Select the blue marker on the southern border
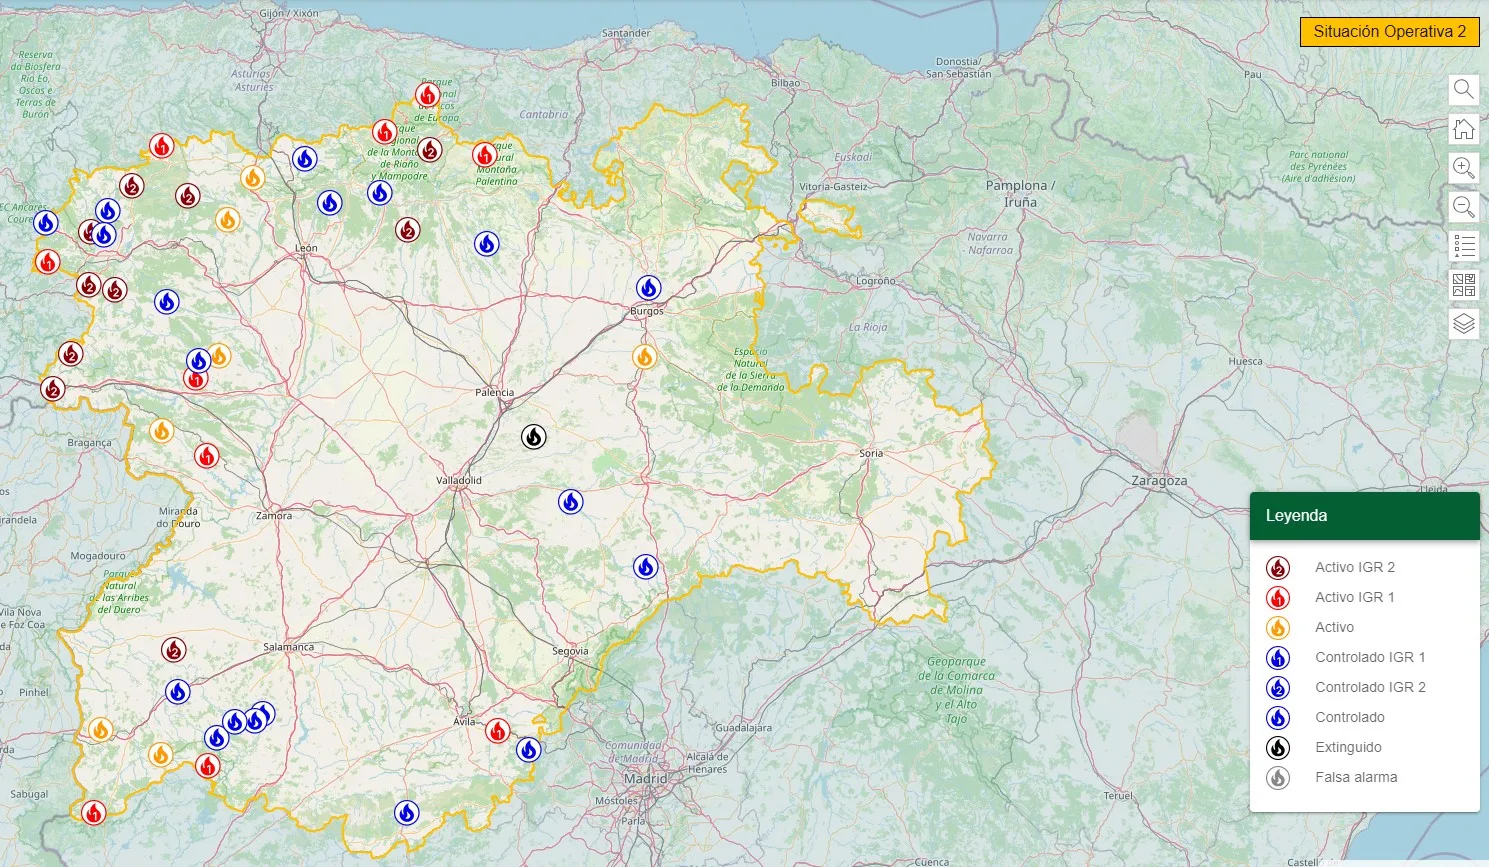The height and width of the screenshot is (867, 1489). pos(406,812)
